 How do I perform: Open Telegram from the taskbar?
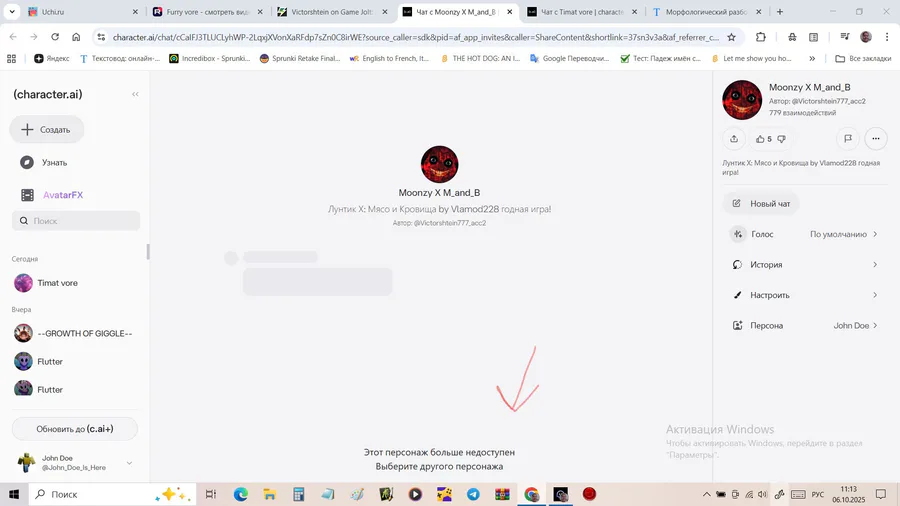pos(473,494)
